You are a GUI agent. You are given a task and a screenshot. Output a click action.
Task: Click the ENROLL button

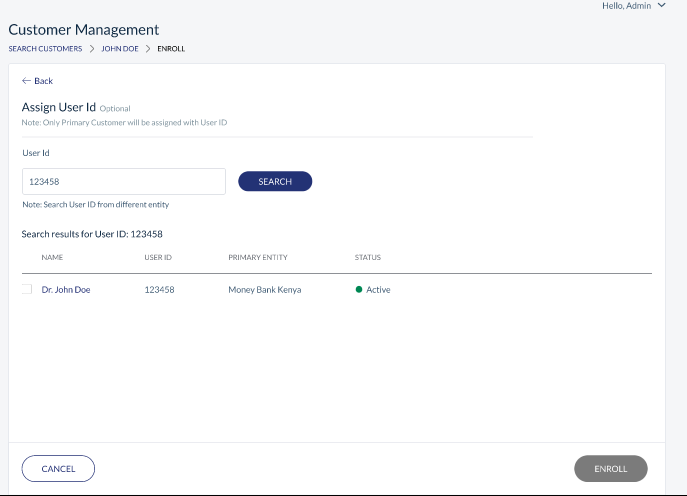pyautogui.click(x=611, y=469)
